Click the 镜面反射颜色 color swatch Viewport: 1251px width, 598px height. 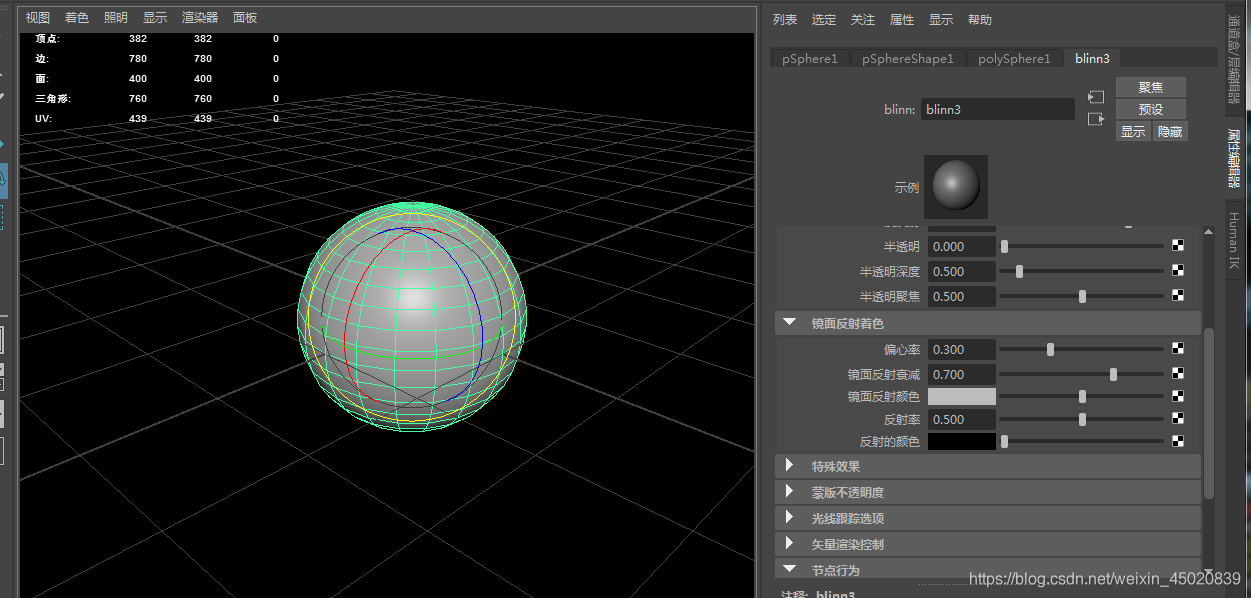click(962, 396)
